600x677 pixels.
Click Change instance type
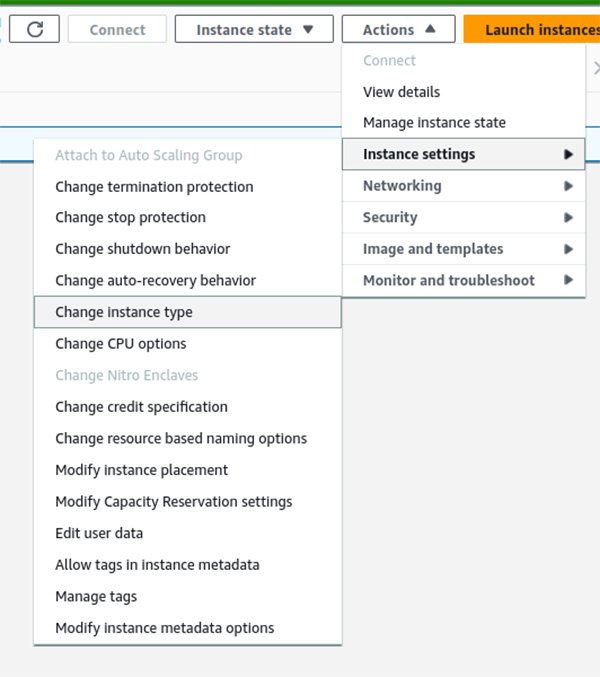point(124,312)
